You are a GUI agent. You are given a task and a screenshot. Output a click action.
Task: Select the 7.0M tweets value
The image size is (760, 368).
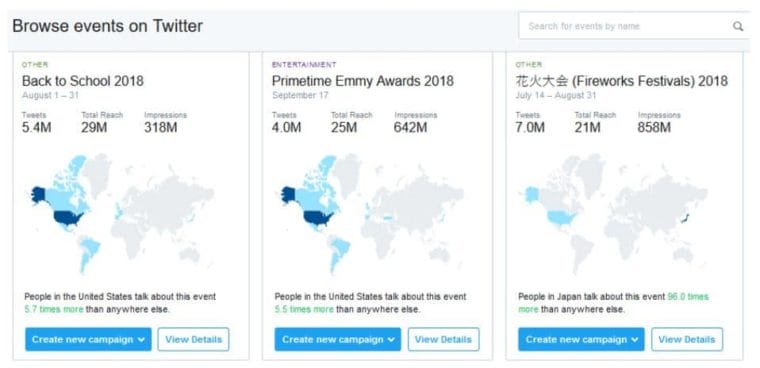tap(530, 128)
